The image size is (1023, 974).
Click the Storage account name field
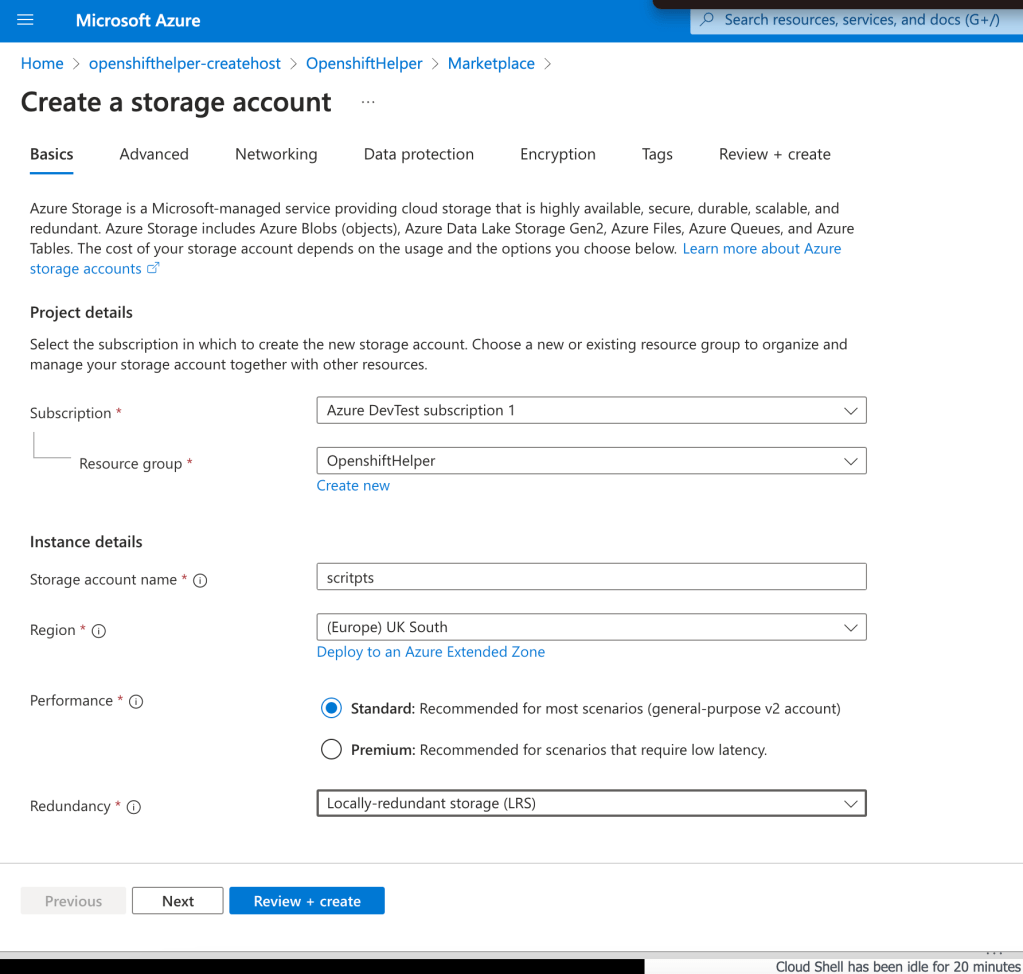pyautogui.click(x=591, y=577)
